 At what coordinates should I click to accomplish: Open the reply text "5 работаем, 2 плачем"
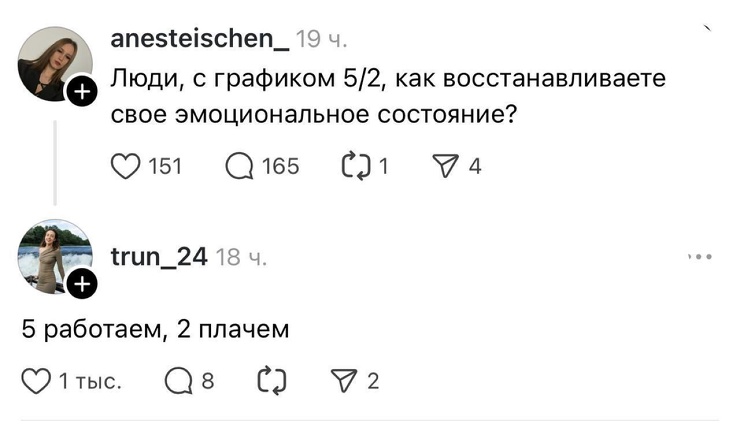(155, 328)
